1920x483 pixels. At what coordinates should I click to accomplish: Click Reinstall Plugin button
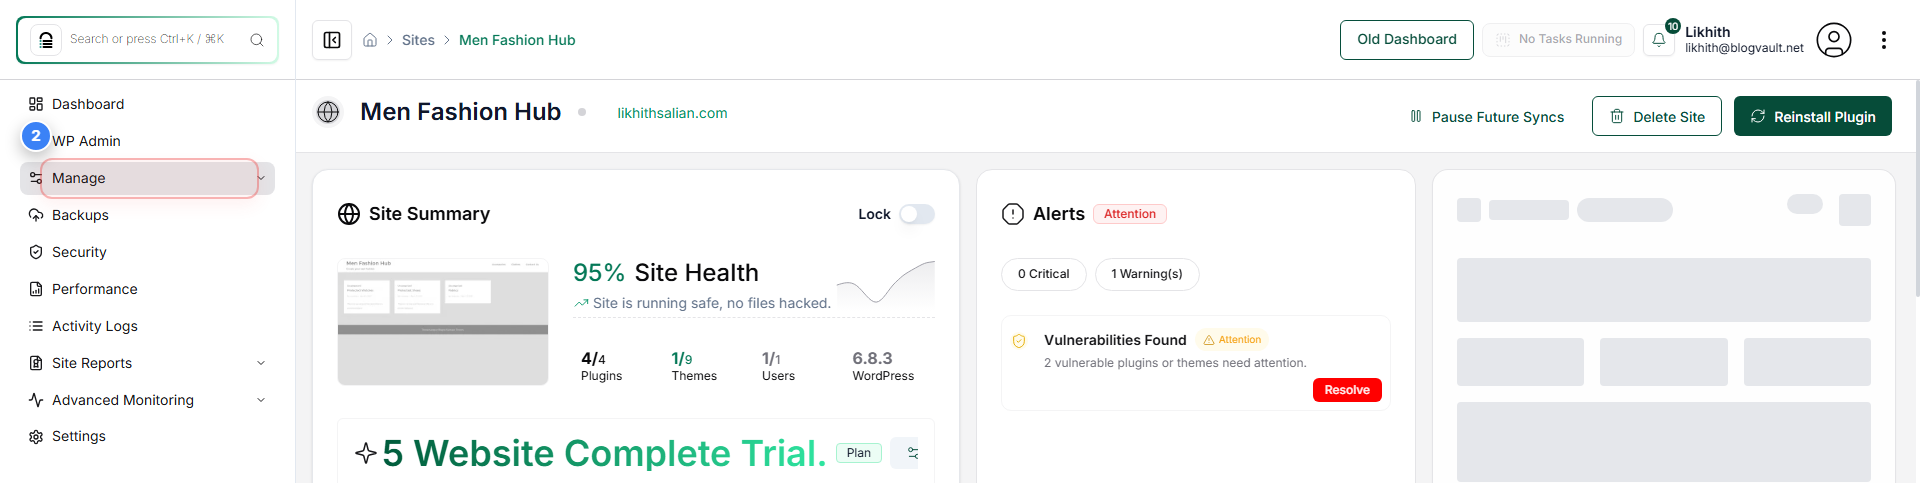(1812, 116)
